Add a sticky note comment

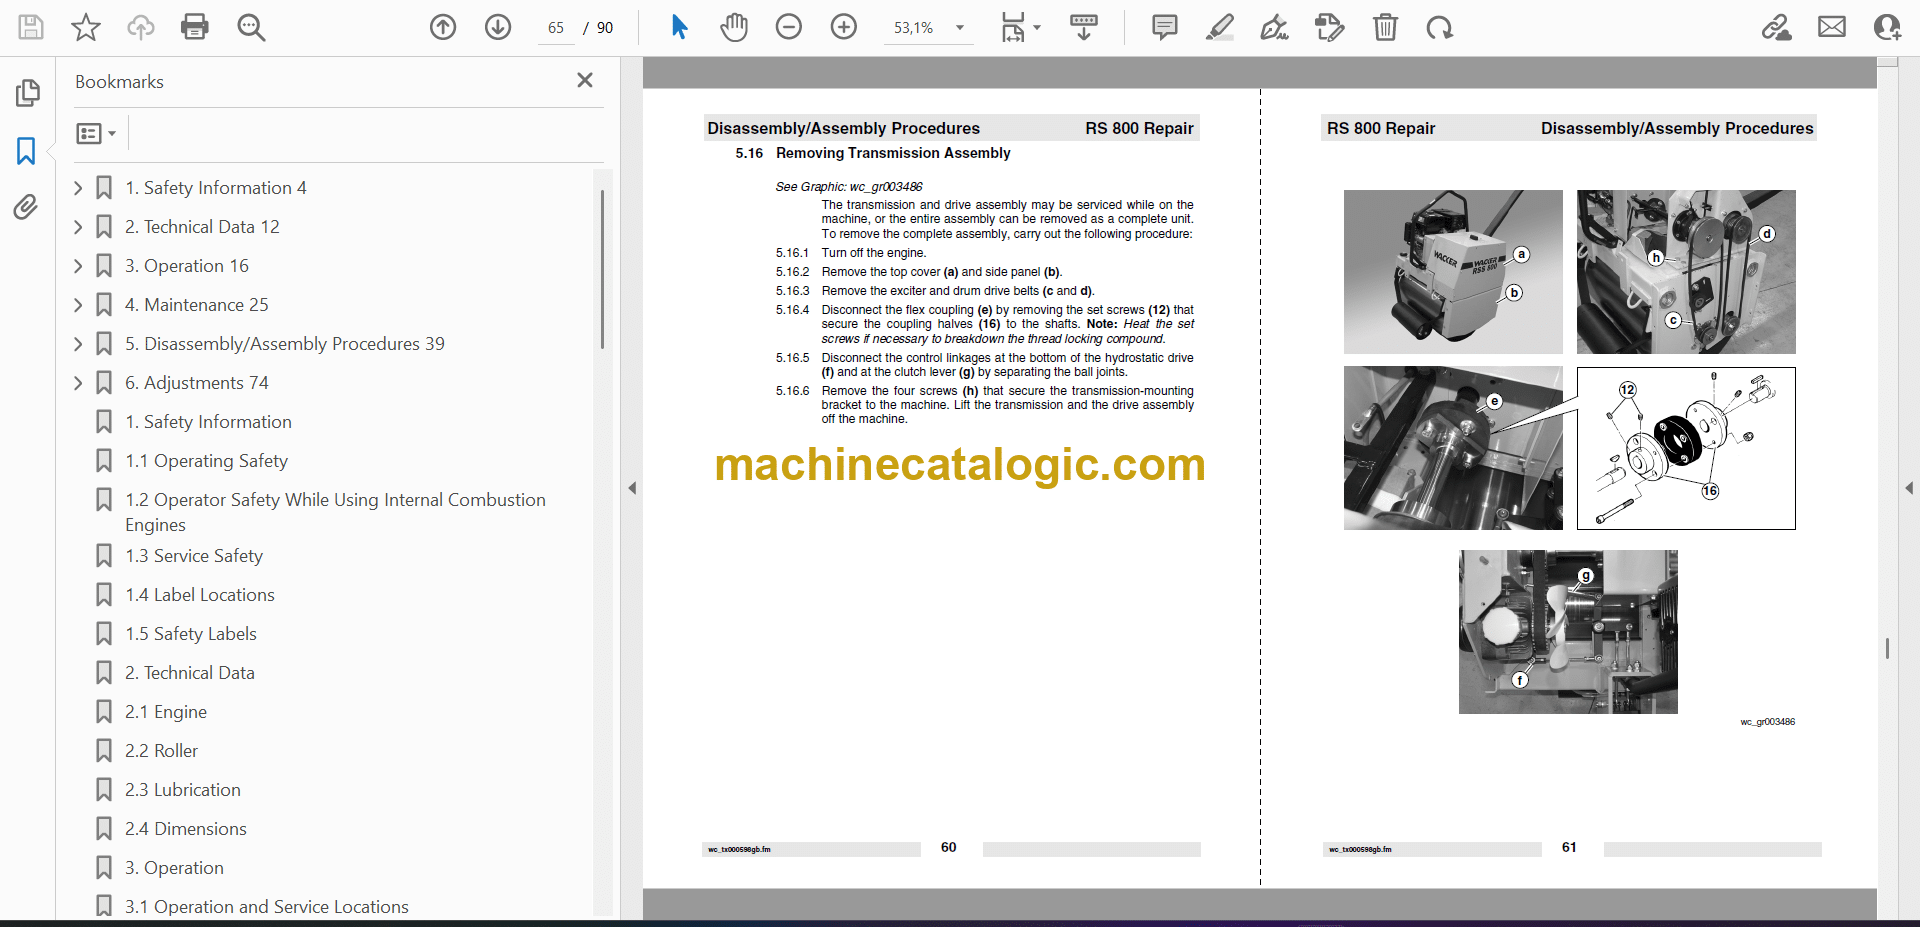click(x=1165, y=27)
